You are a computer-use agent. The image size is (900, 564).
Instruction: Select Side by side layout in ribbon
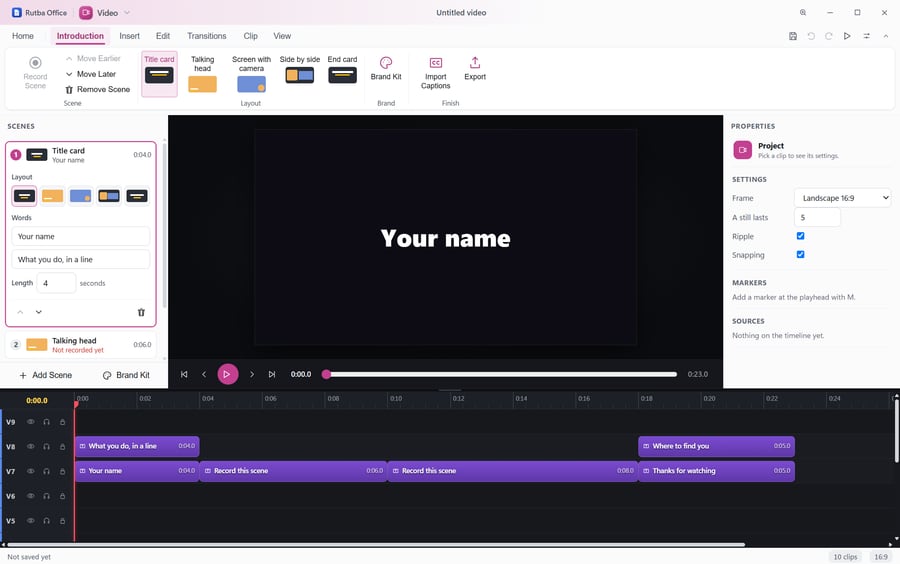point(300,69)
